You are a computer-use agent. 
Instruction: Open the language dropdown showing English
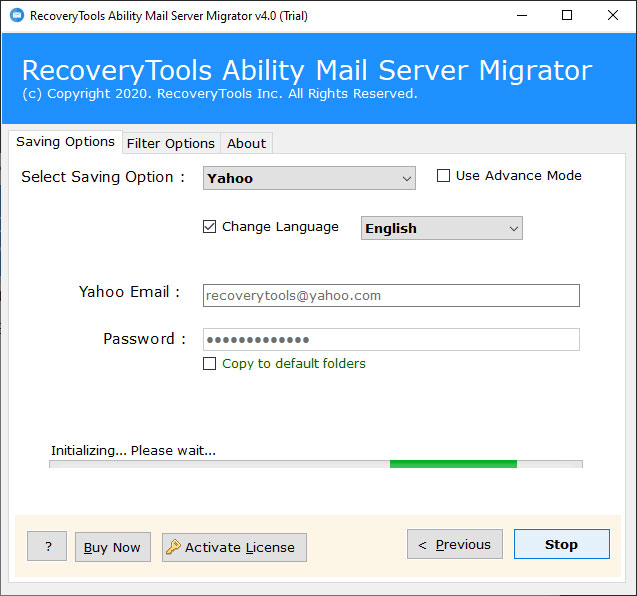(x=442, y=228)
